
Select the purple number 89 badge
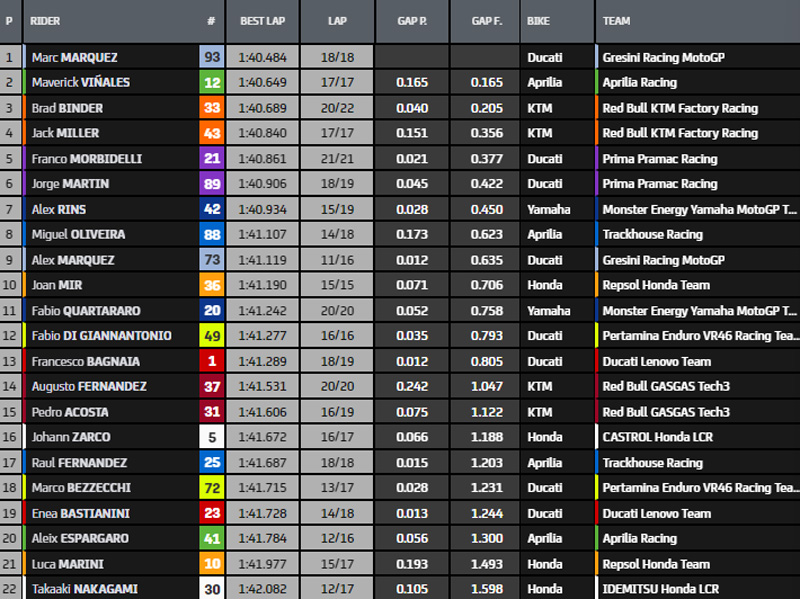click(x=211, y=184)
